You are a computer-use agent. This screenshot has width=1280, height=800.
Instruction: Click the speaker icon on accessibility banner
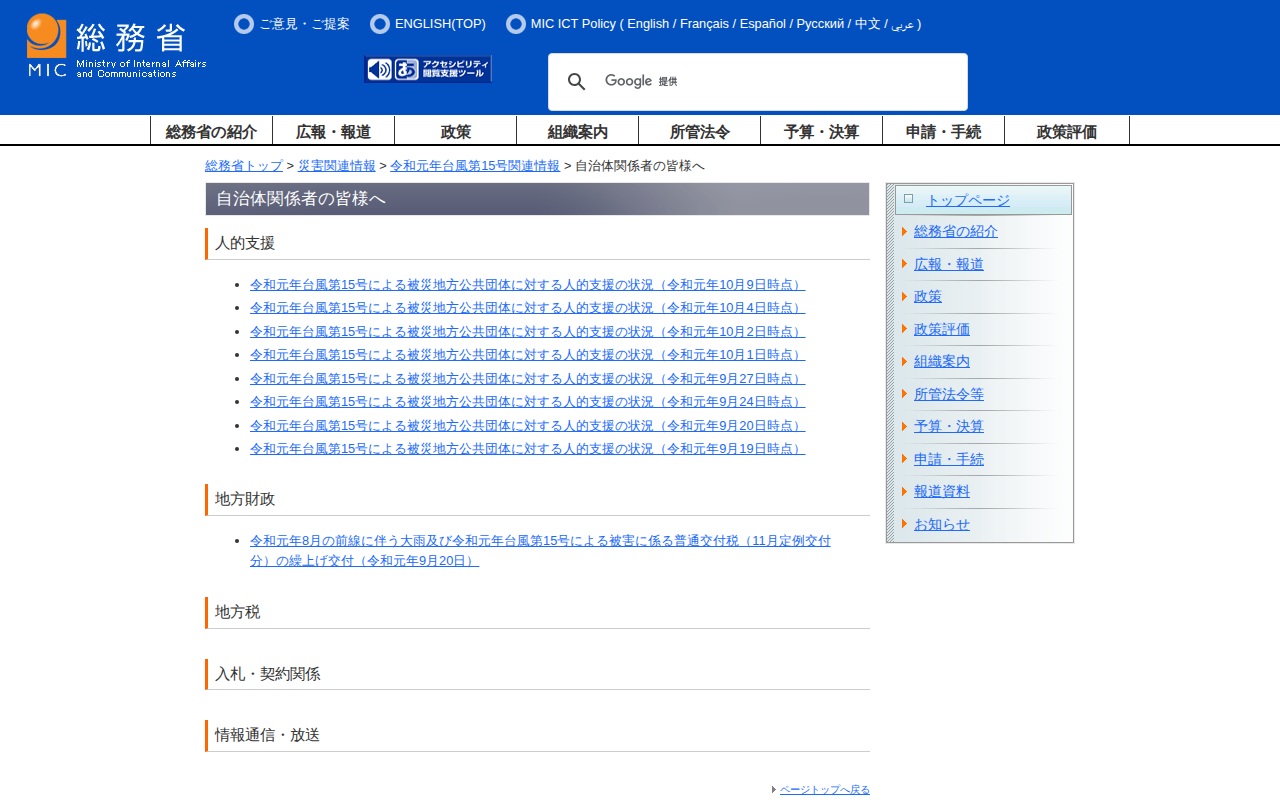click(379, 69)
